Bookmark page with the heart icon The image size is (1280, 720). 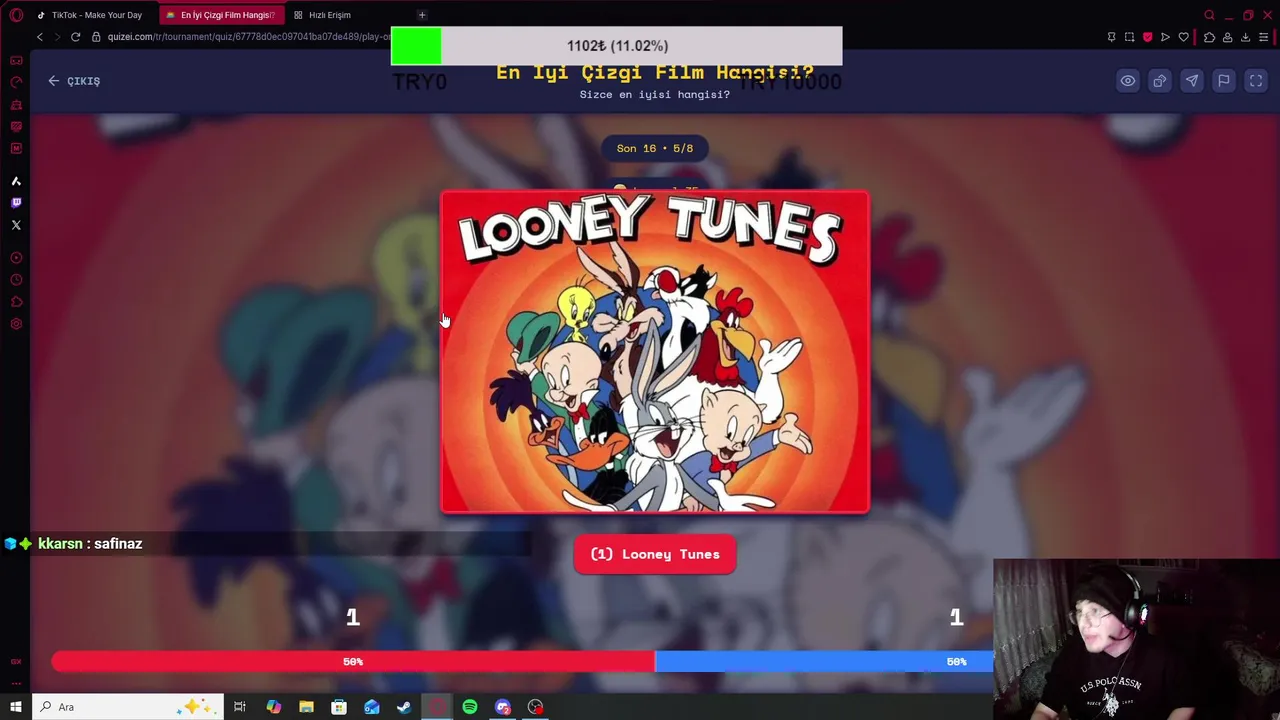pyautogui.click(x=1184, y=37)
